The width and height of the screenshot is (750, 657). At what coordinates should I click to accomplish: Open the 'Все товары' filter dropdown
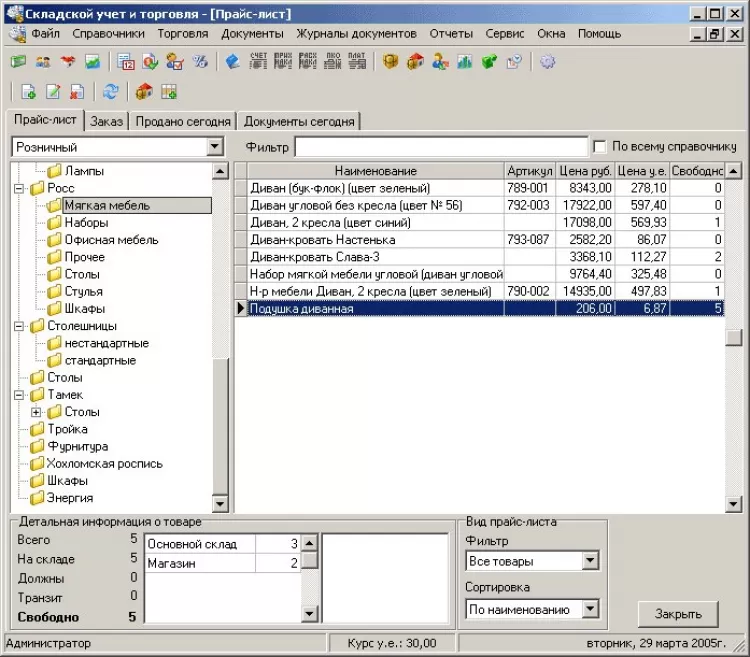590,561
